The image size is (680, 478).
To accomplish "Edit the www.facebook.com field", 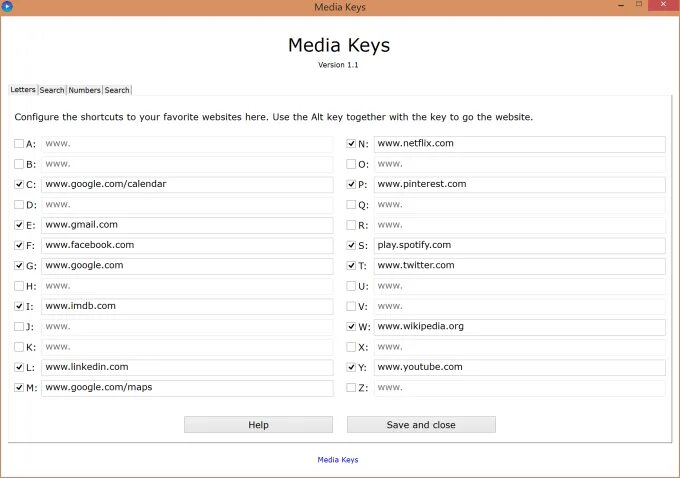I will point(187,246).
